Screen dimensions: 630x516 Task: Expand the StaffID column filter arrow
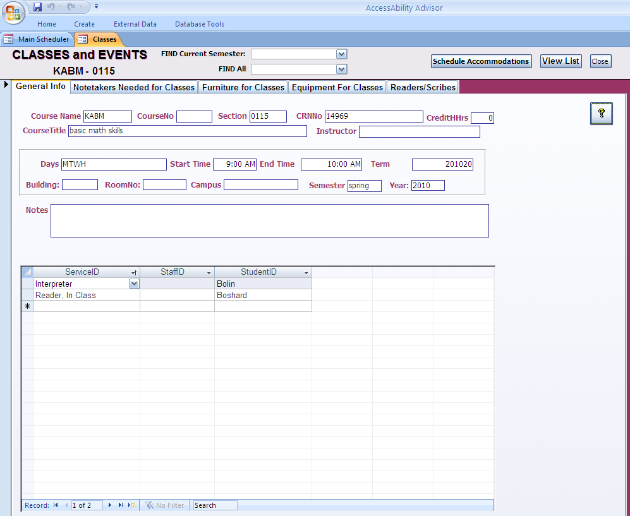point(209,272)
